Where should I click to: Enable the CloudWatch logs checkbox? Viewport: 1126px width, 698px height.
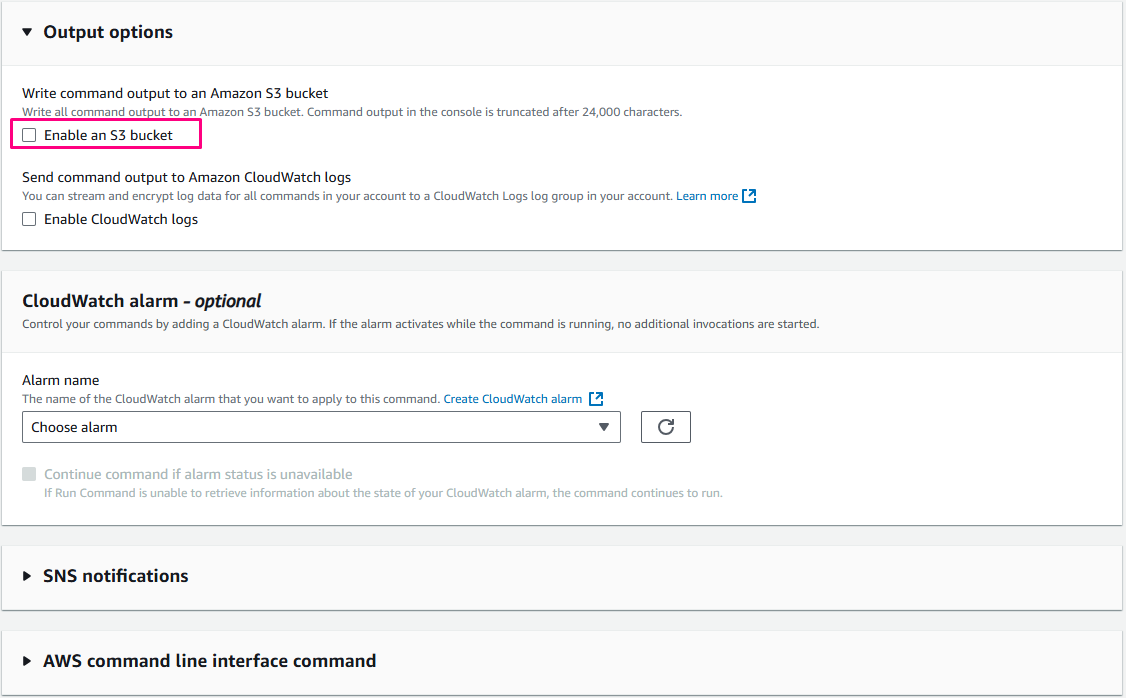(x=30, y=219)
